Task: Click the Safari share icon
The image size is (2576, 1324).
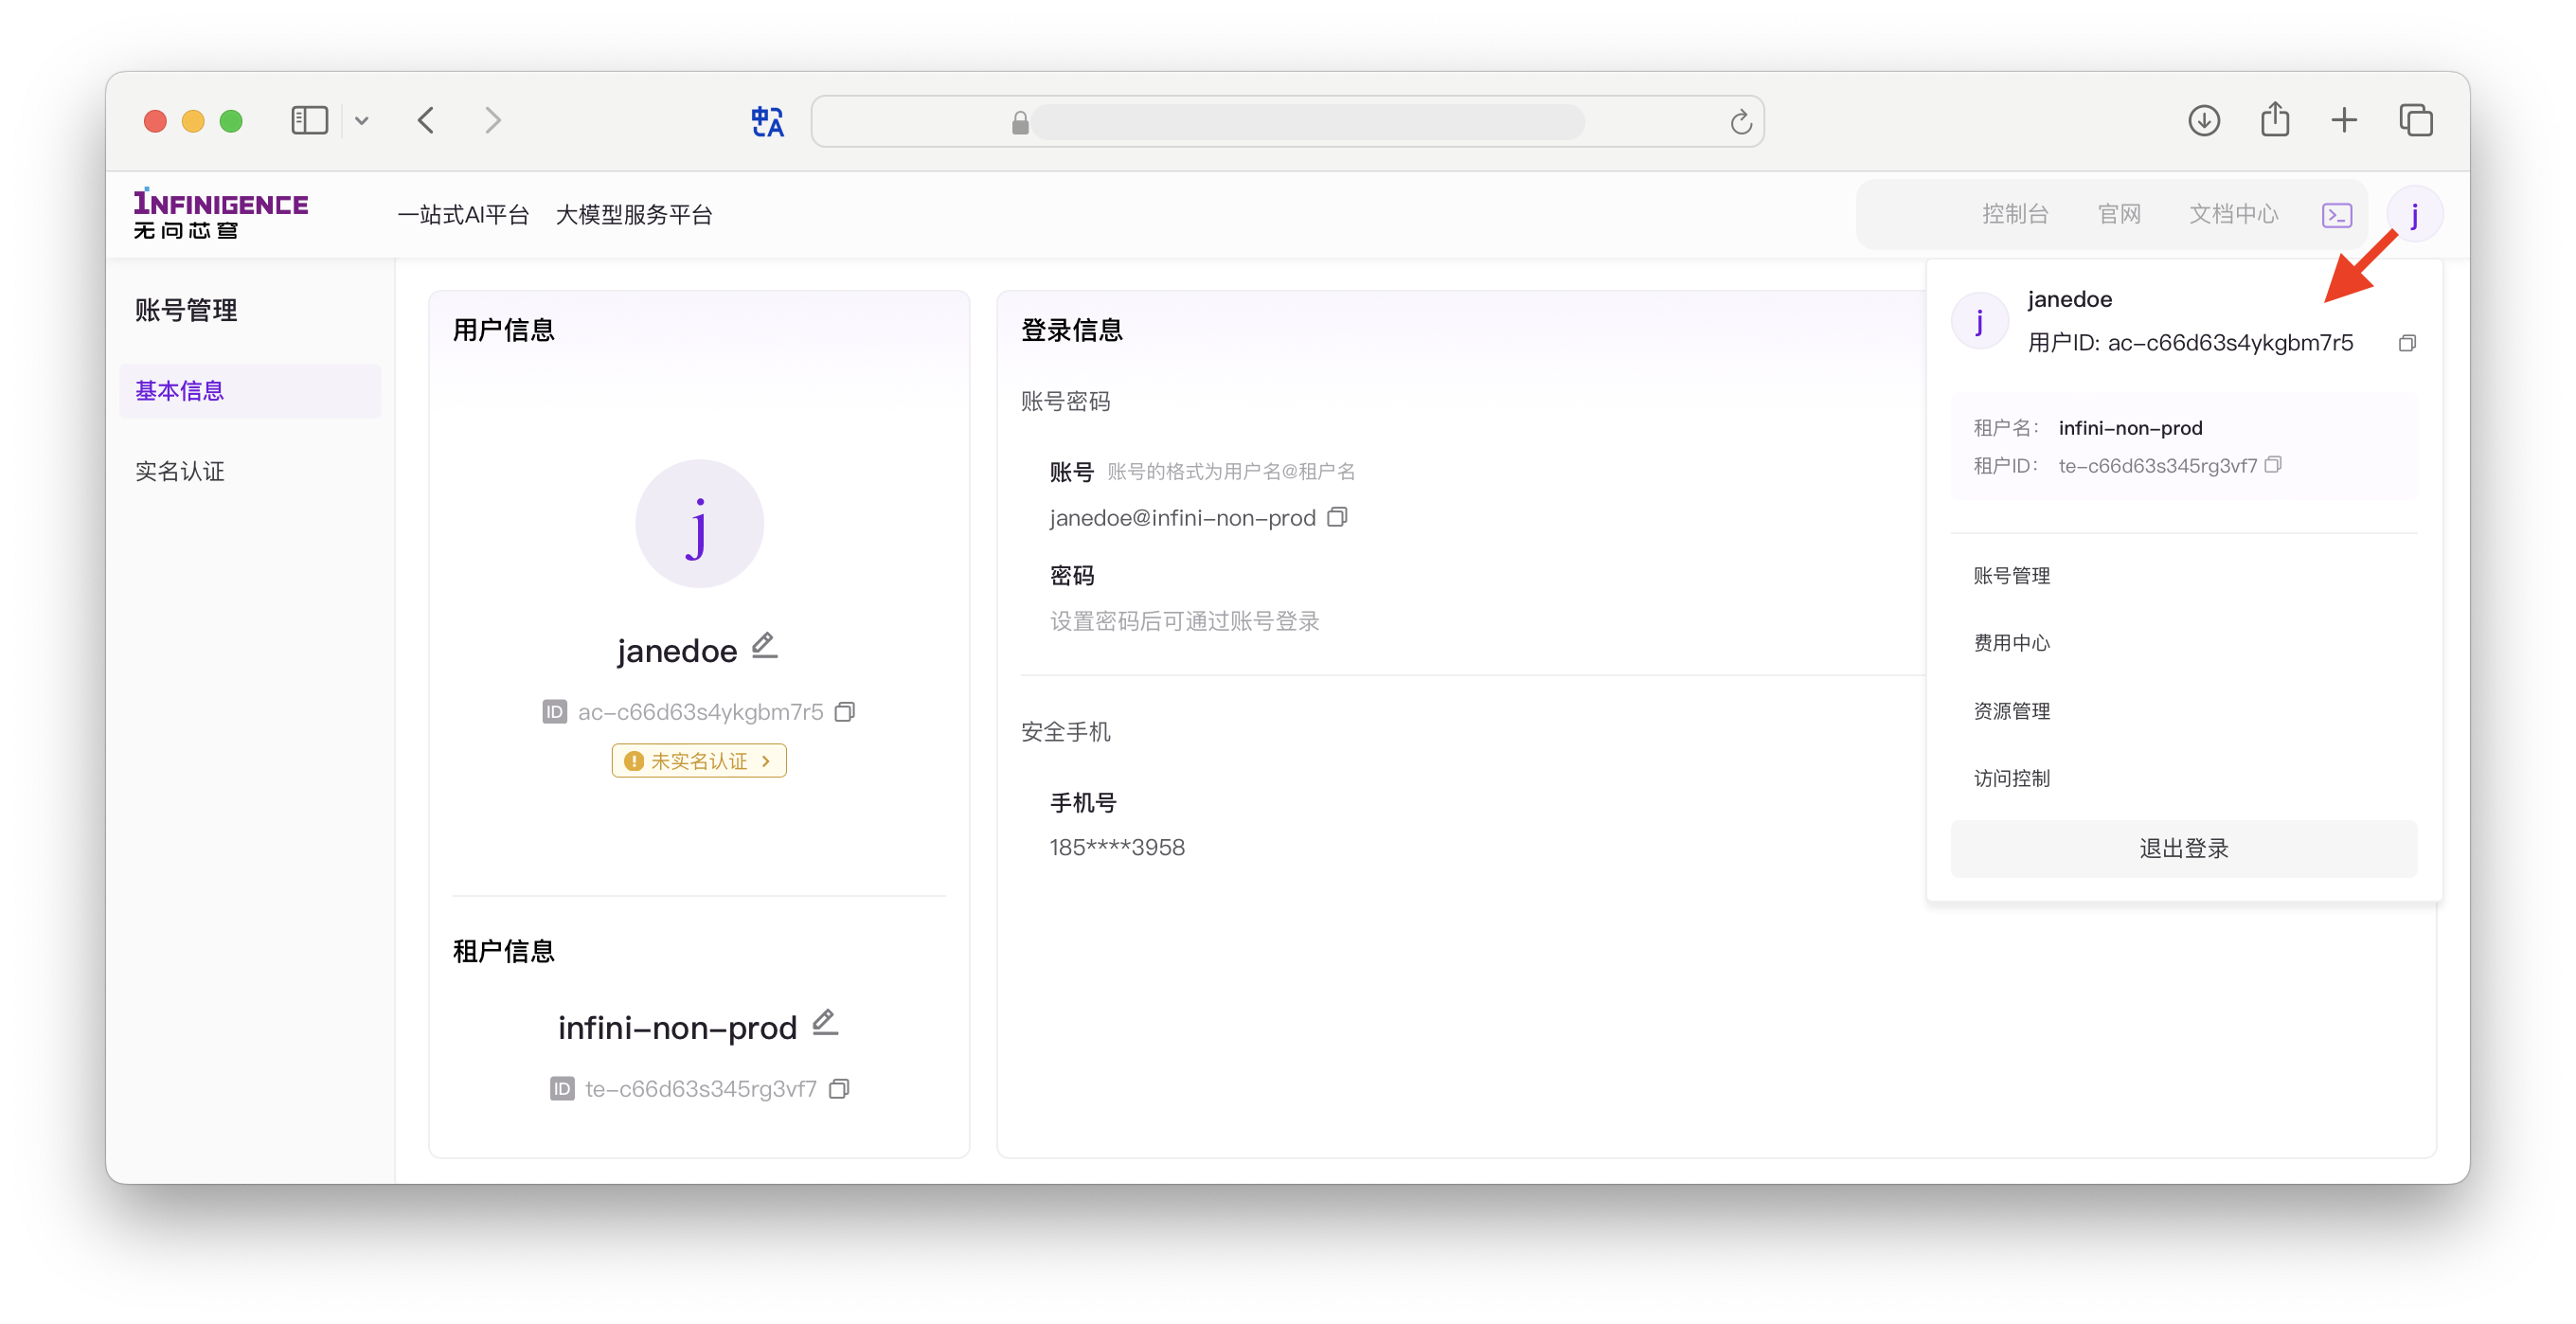Action: point(2275,119)
